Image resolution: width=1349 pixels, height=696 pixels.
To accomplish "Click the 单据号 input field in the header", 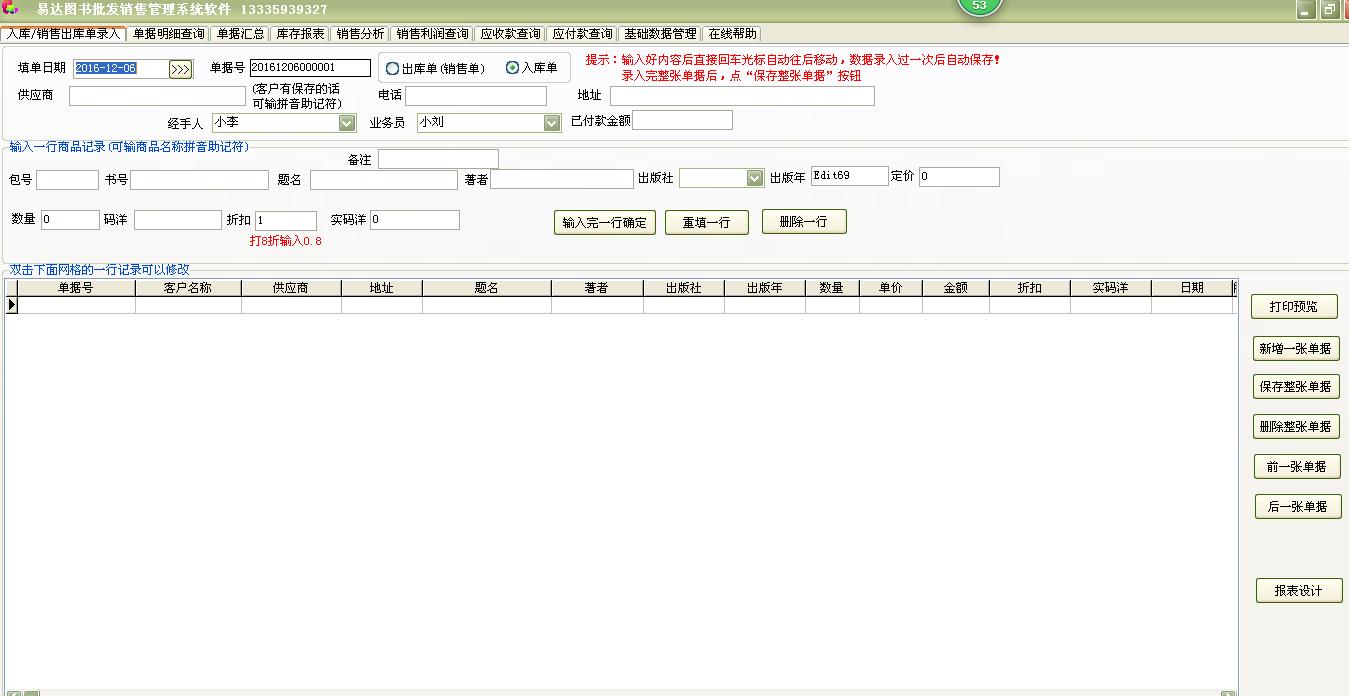I will click(x=310, y=68).
